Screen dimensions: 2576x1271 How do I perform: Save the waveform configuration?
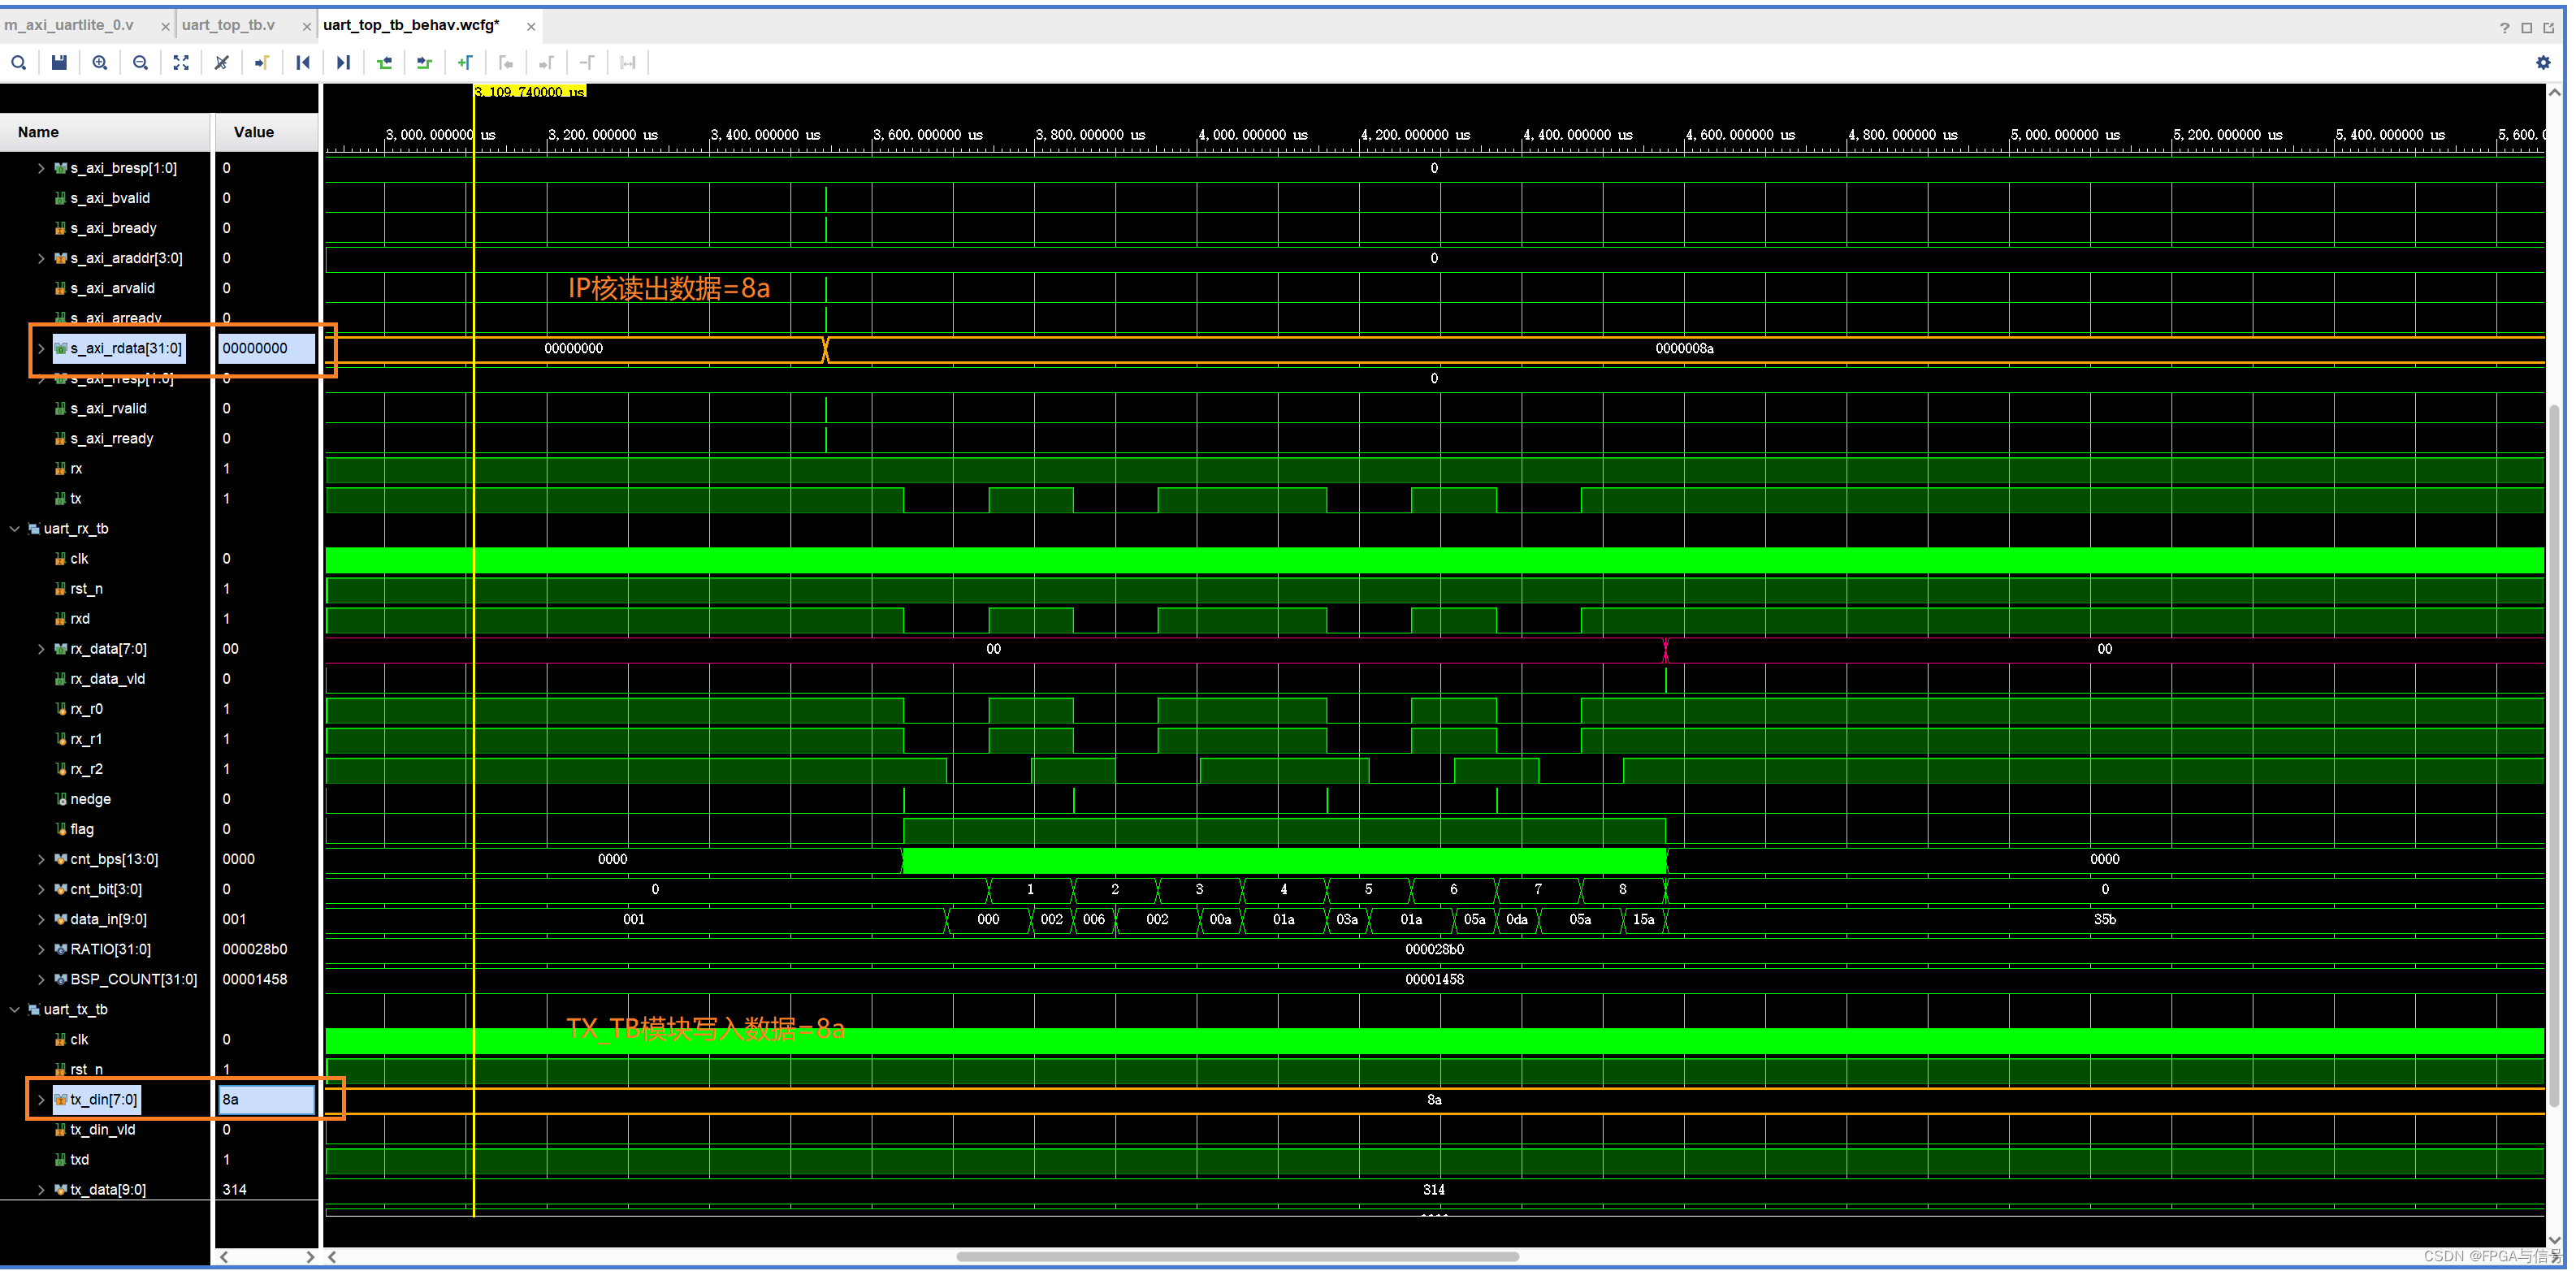(x=60, y=63)
